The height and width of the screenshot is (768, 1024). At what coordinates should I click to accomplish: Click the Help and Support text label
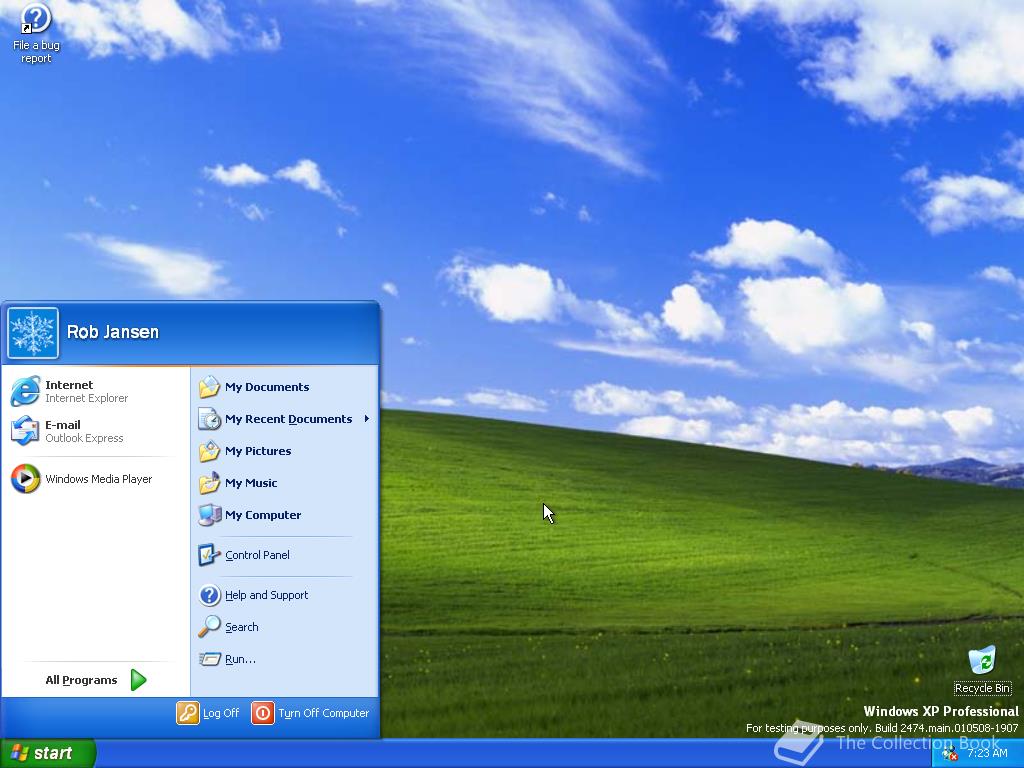266,595
